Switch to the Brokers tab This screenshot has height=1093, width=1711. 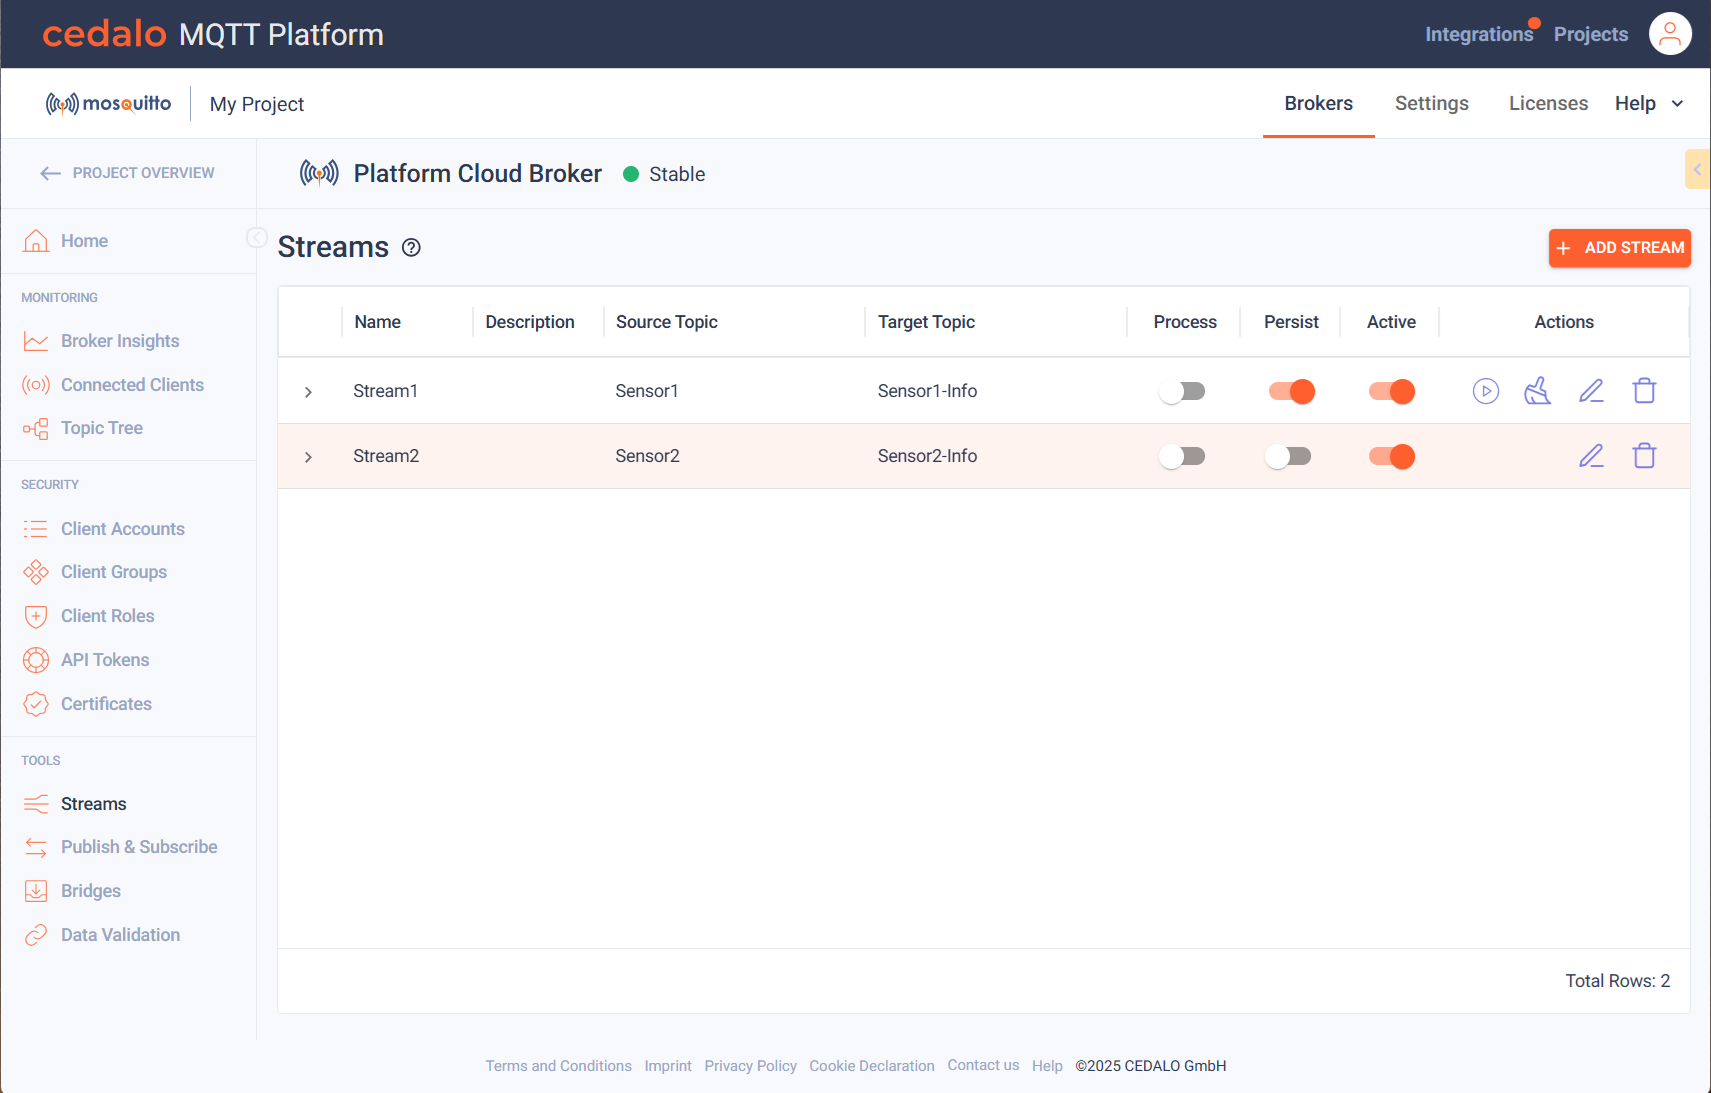point(1318,103)
